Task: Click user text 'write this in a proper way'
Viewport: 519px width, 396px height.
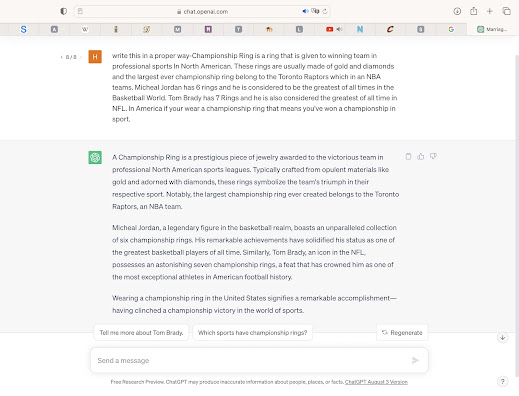Action: click(150, 56)
